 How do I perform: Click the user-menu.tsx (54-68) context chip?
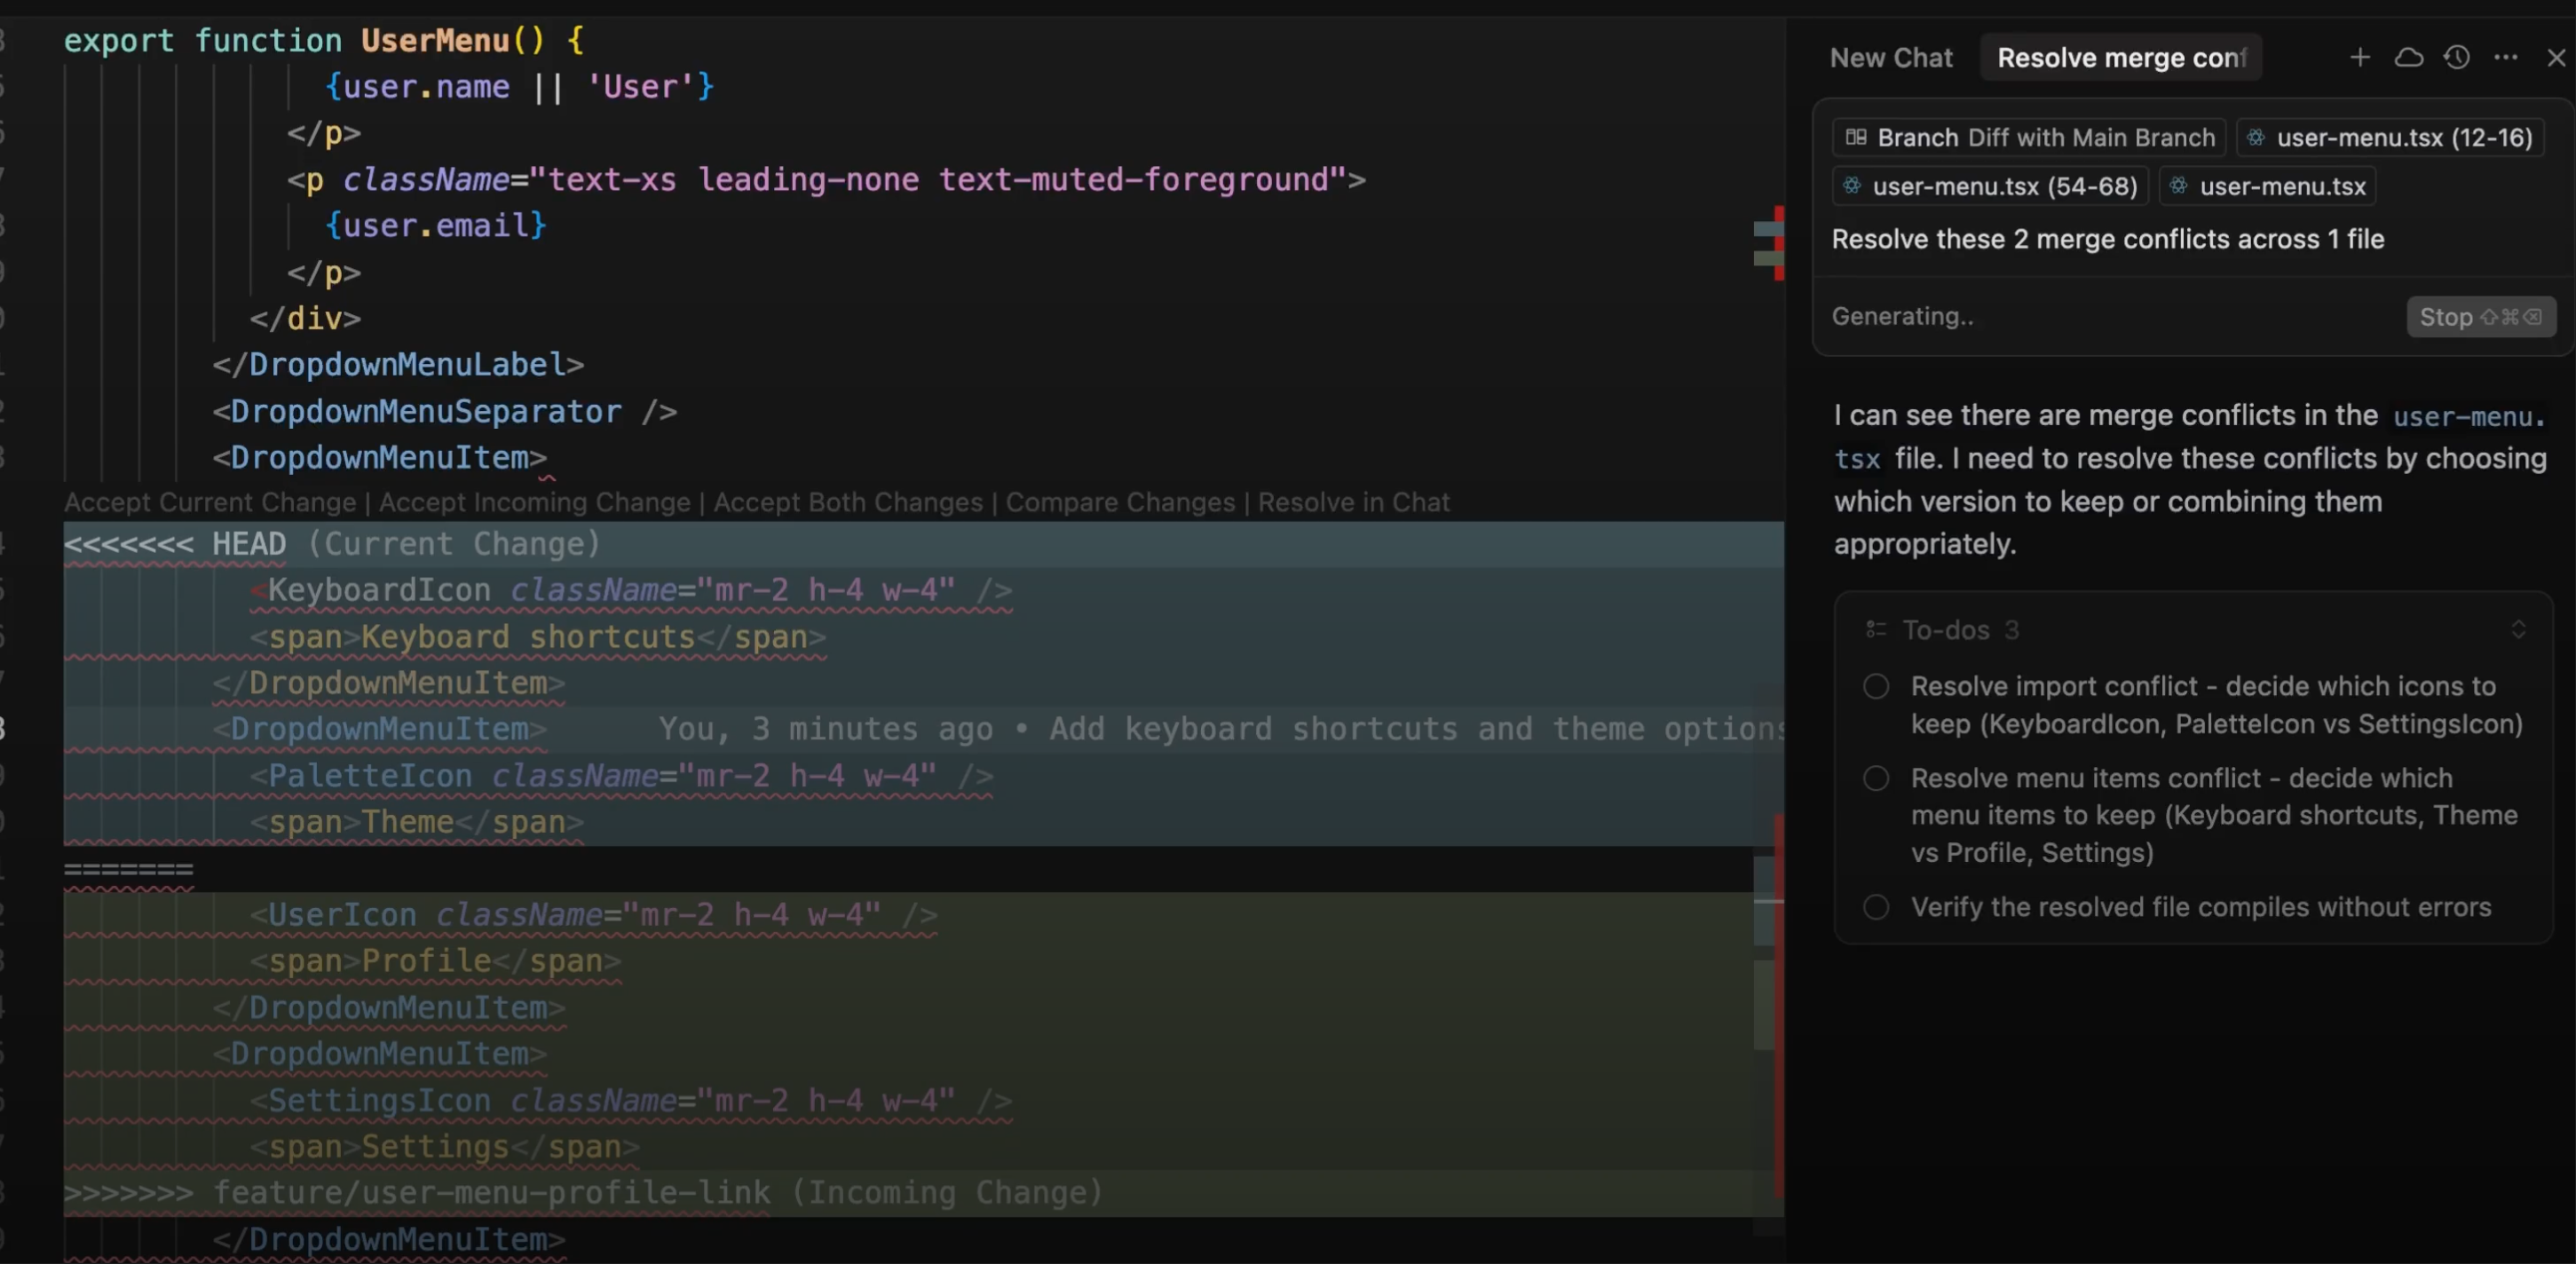[1990, 186]
